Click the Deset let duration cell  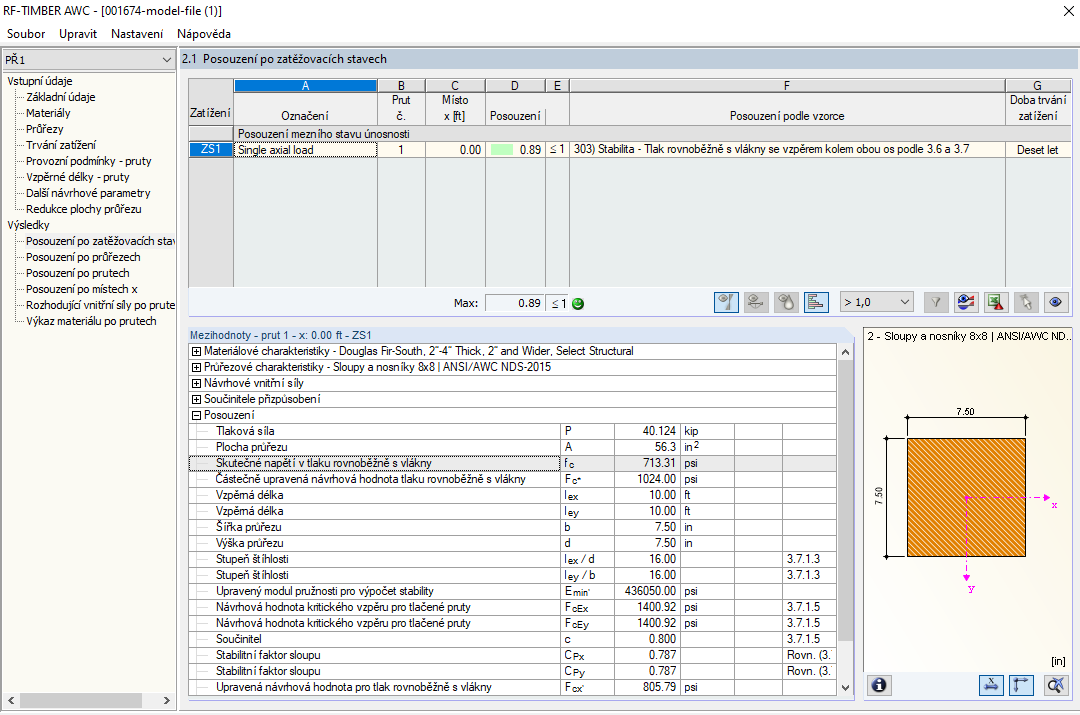(1038, 149)
